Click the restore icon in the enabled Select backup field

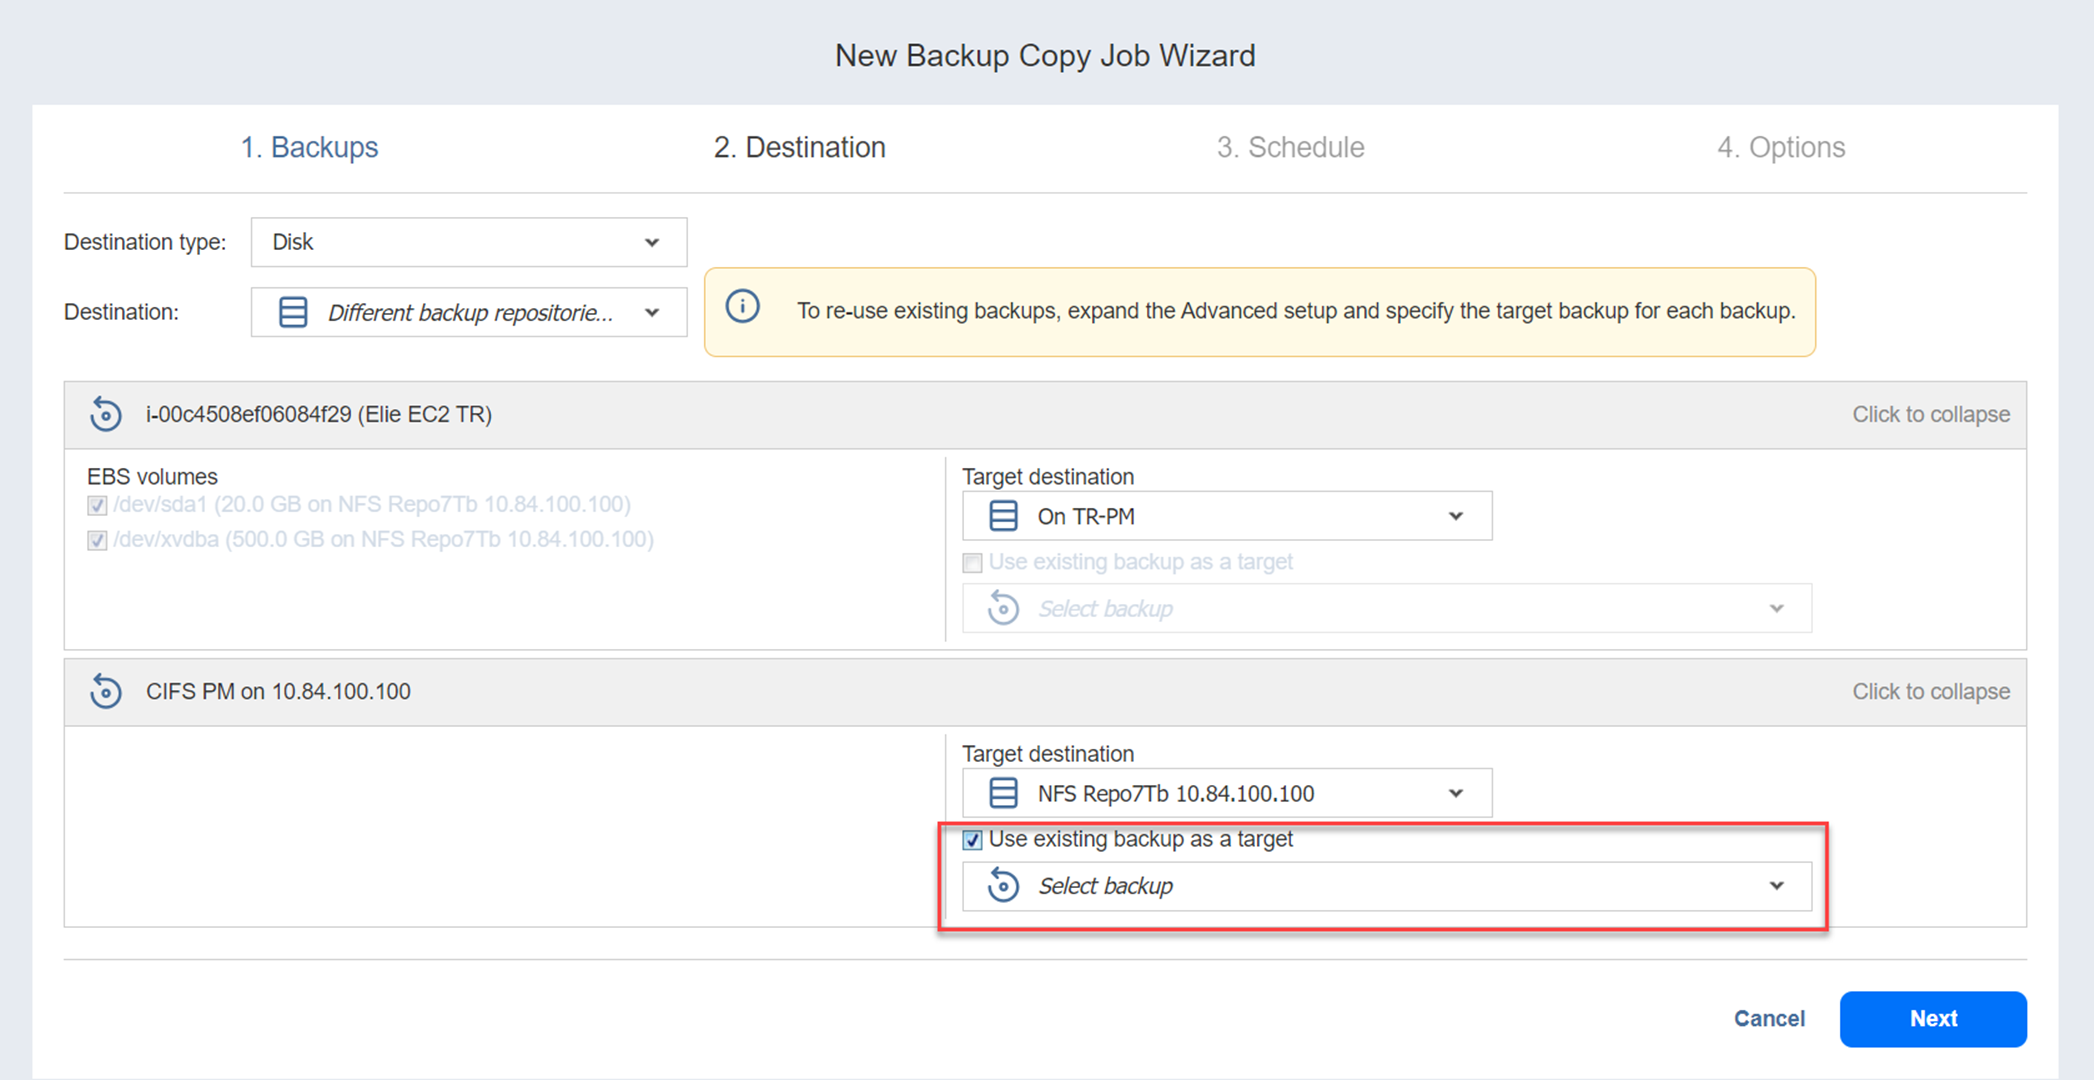pyautogui.click(x=1003, y=886)
